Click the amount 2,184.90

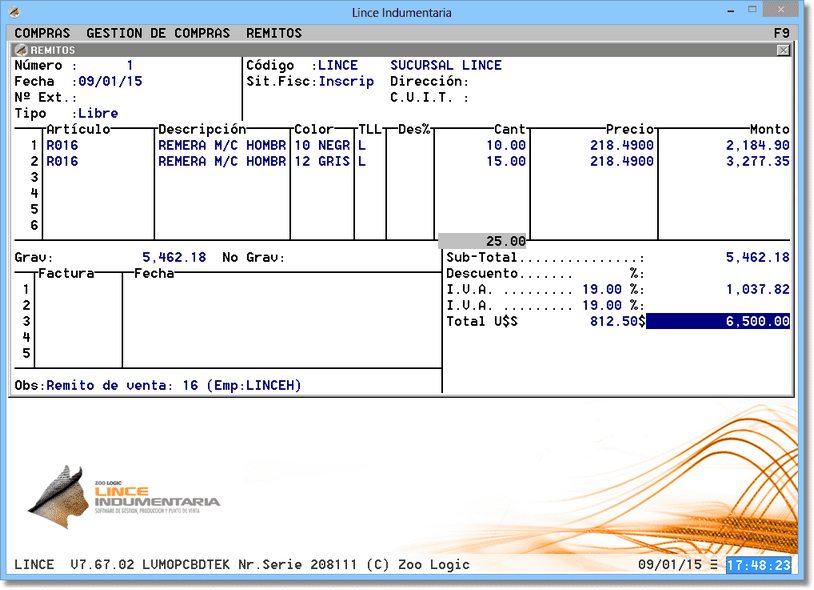(x=758, y=145)
